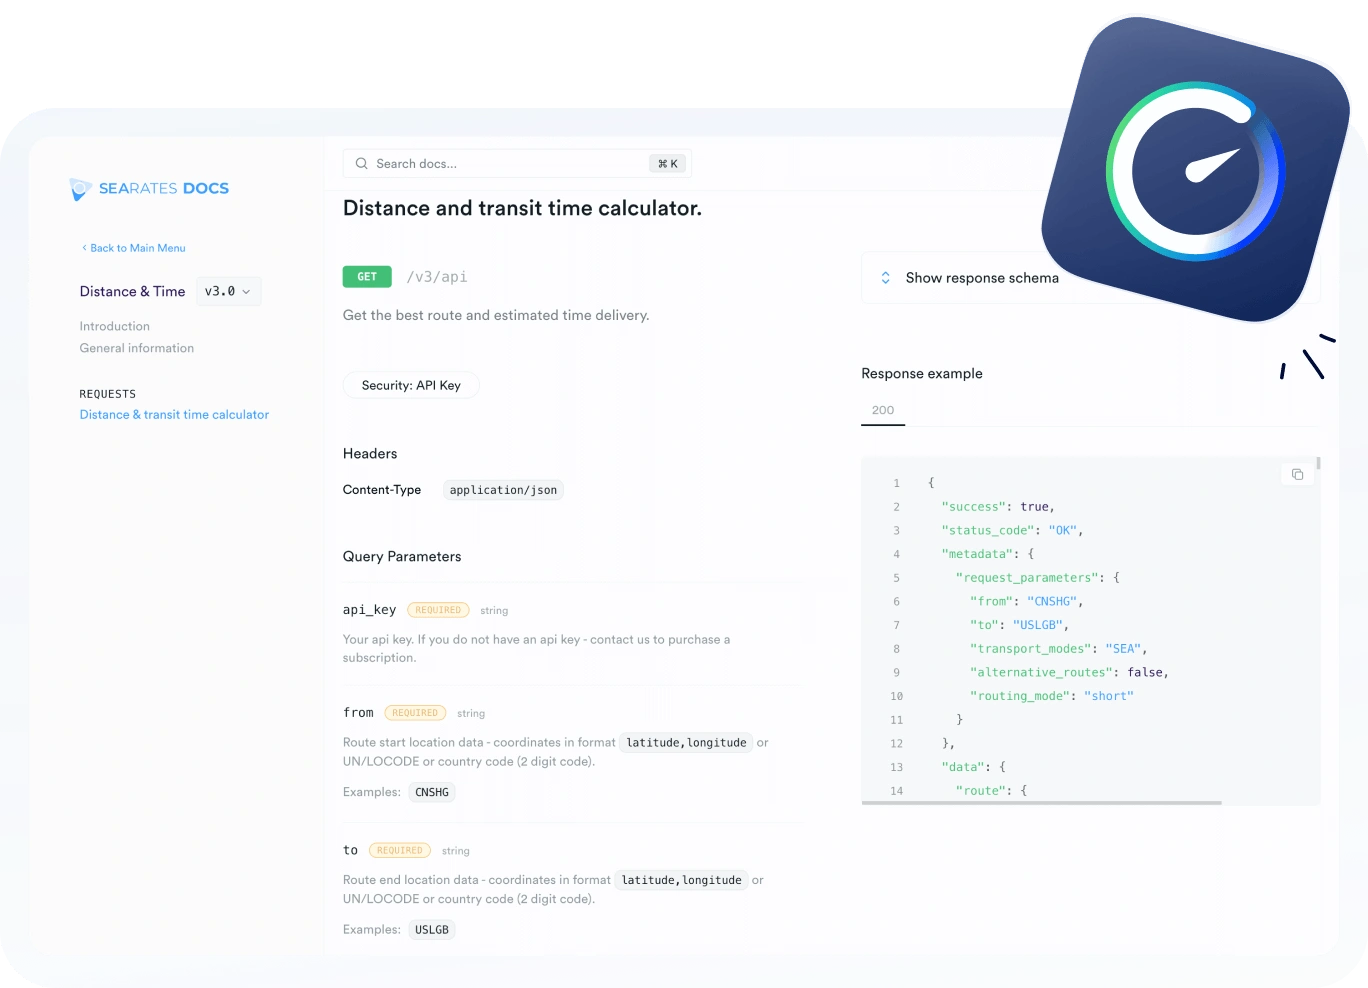Select the 200 response tab
The image size is (1368, 988).
click(883, 410)
